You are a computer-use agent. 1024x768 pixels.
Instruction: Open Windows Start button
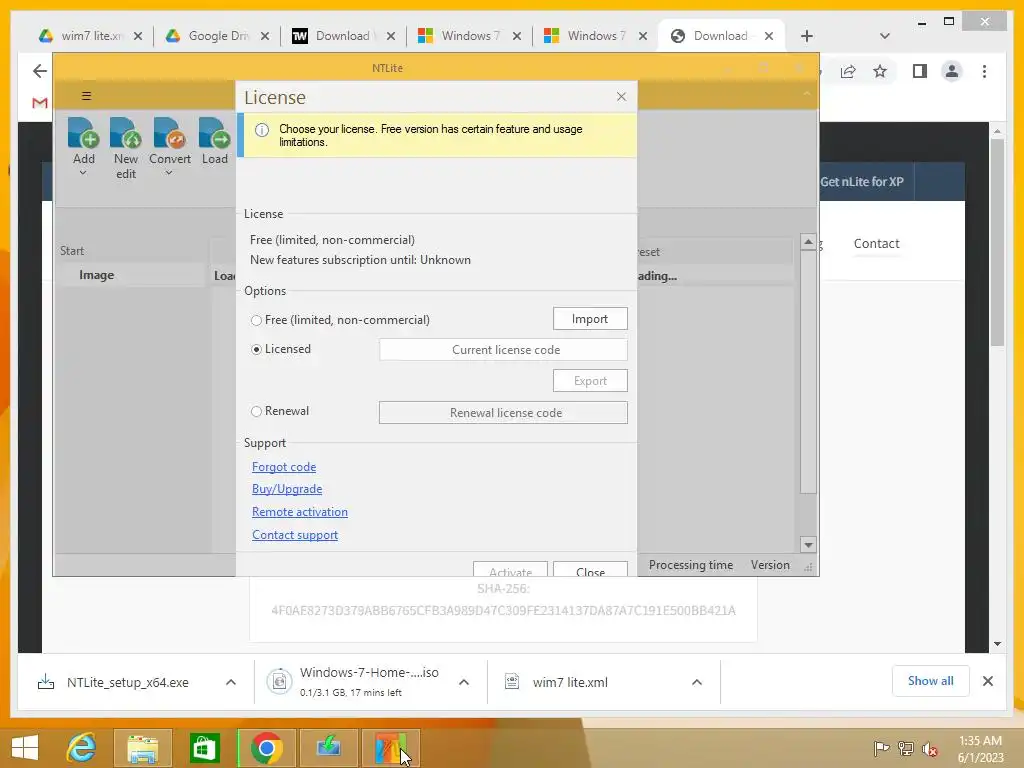tap(25, 748)
